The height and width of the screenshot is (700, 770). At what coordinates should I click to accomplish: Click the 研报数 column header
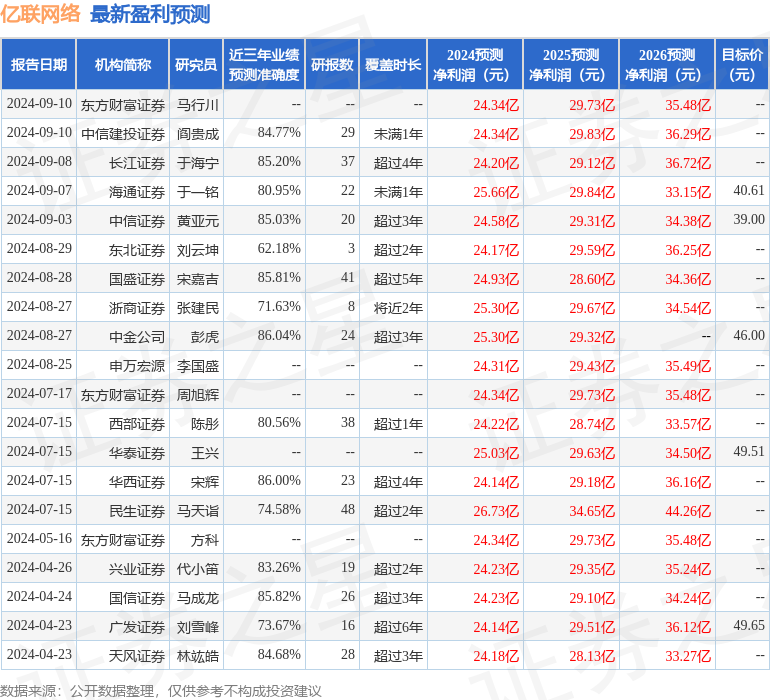point(332,65)
